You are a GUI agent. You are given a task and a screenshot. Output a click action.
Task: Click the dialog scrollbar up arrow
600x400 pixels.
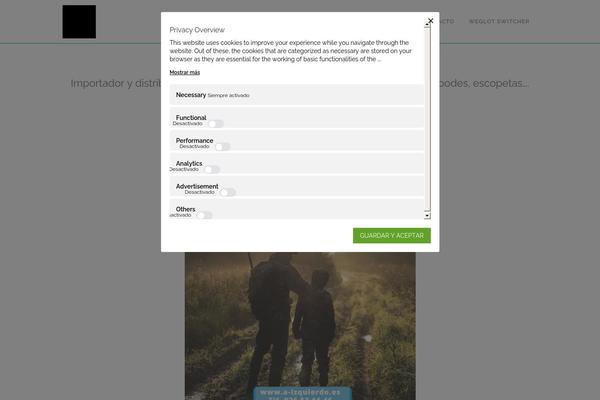click(x=427, y=24)
